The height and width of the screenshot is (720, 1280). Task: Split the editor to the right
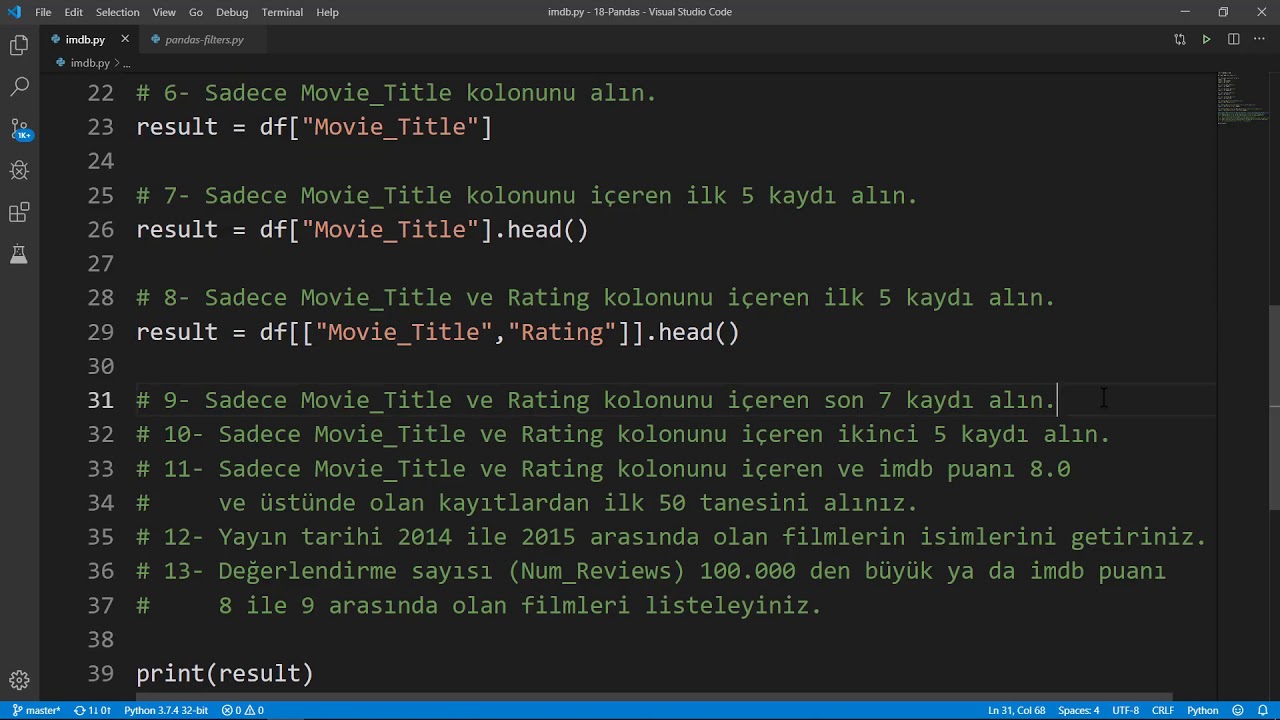point(1233,39)
